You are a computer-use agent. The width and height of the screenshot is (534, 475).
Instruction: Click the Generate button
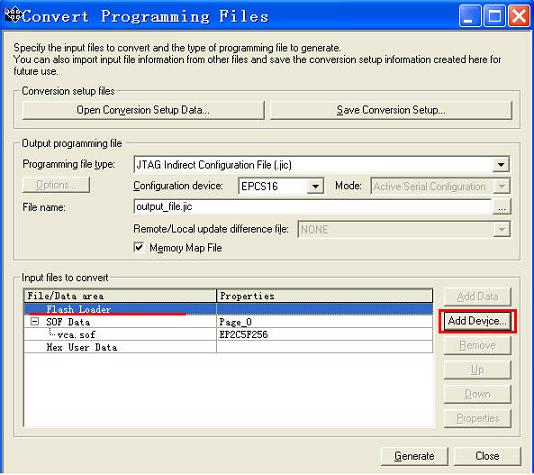414,456
